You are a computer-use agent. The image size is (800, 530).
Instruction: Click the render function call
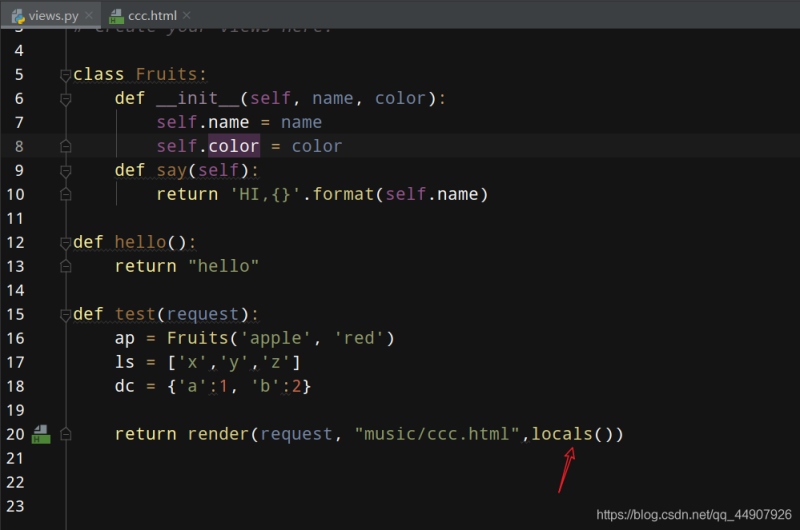tap(218, 434)
